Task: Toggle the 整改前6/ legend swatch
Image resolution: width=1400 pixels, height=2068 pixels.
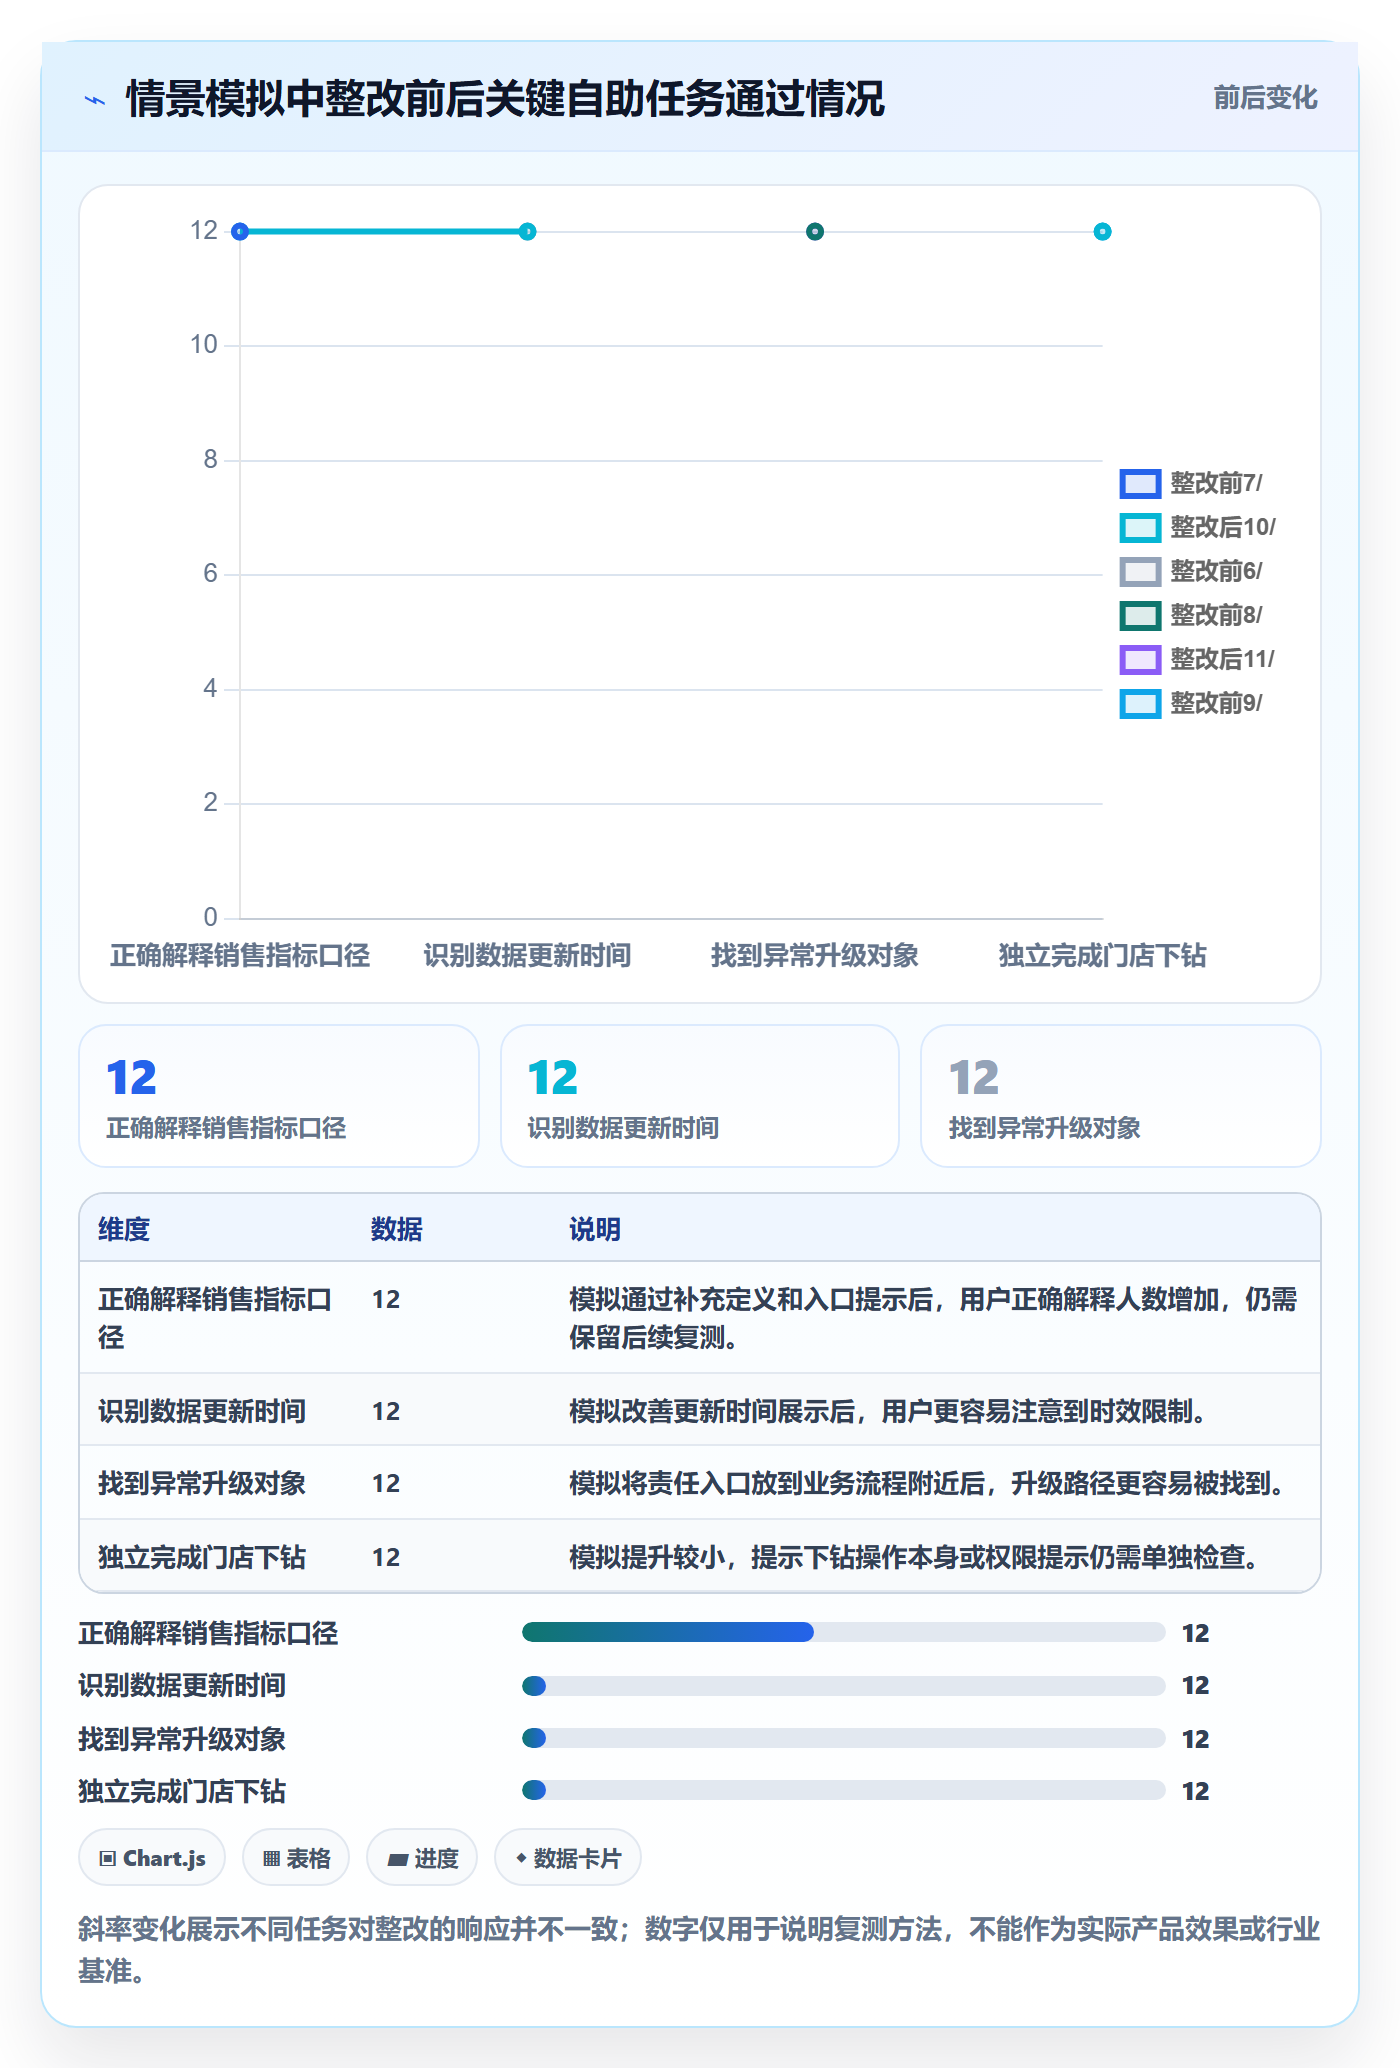Action: 1140,571
